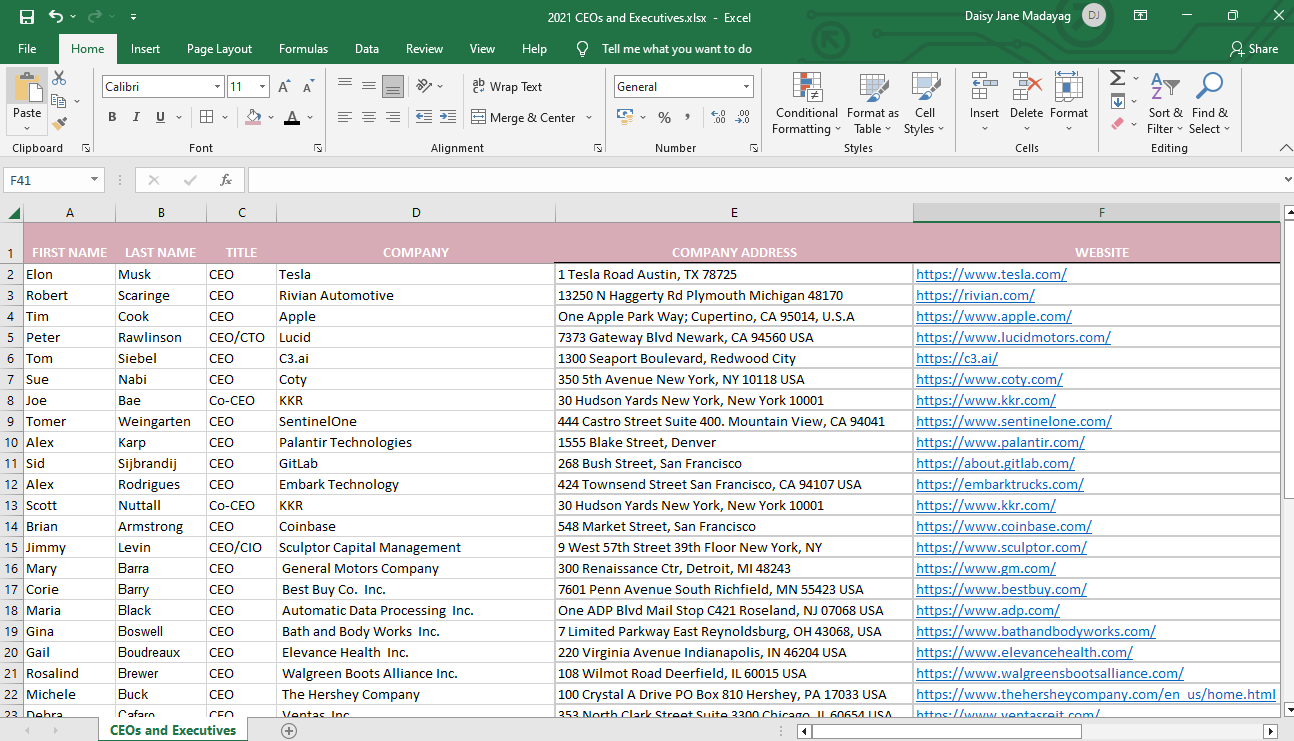Expand the General number format dropdown
This screenshot has height=741, width=1294.
coord(746,87)
